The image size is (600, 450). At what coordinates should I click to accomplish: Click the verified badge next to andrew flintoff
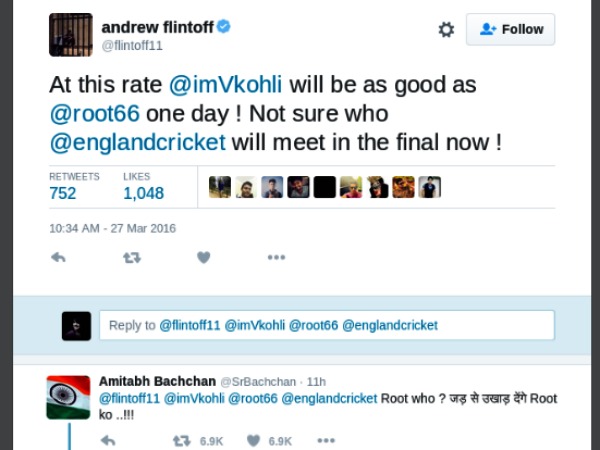coord(224,27)
